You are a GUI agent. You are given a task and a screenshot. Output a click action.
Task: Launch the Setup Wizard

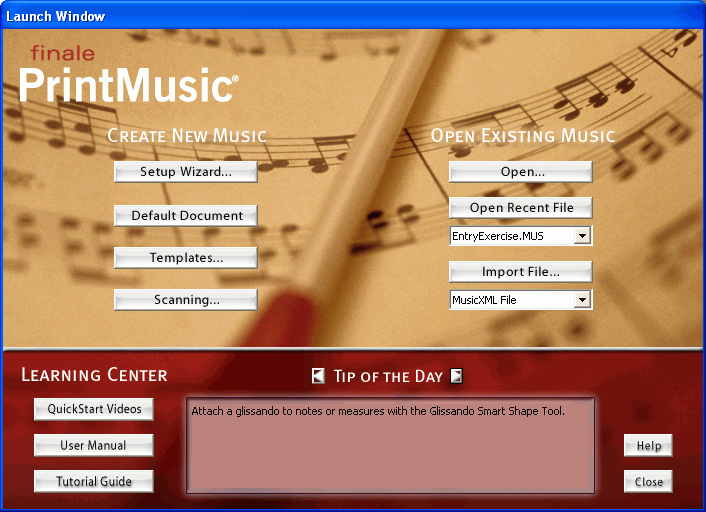(186, 172)
